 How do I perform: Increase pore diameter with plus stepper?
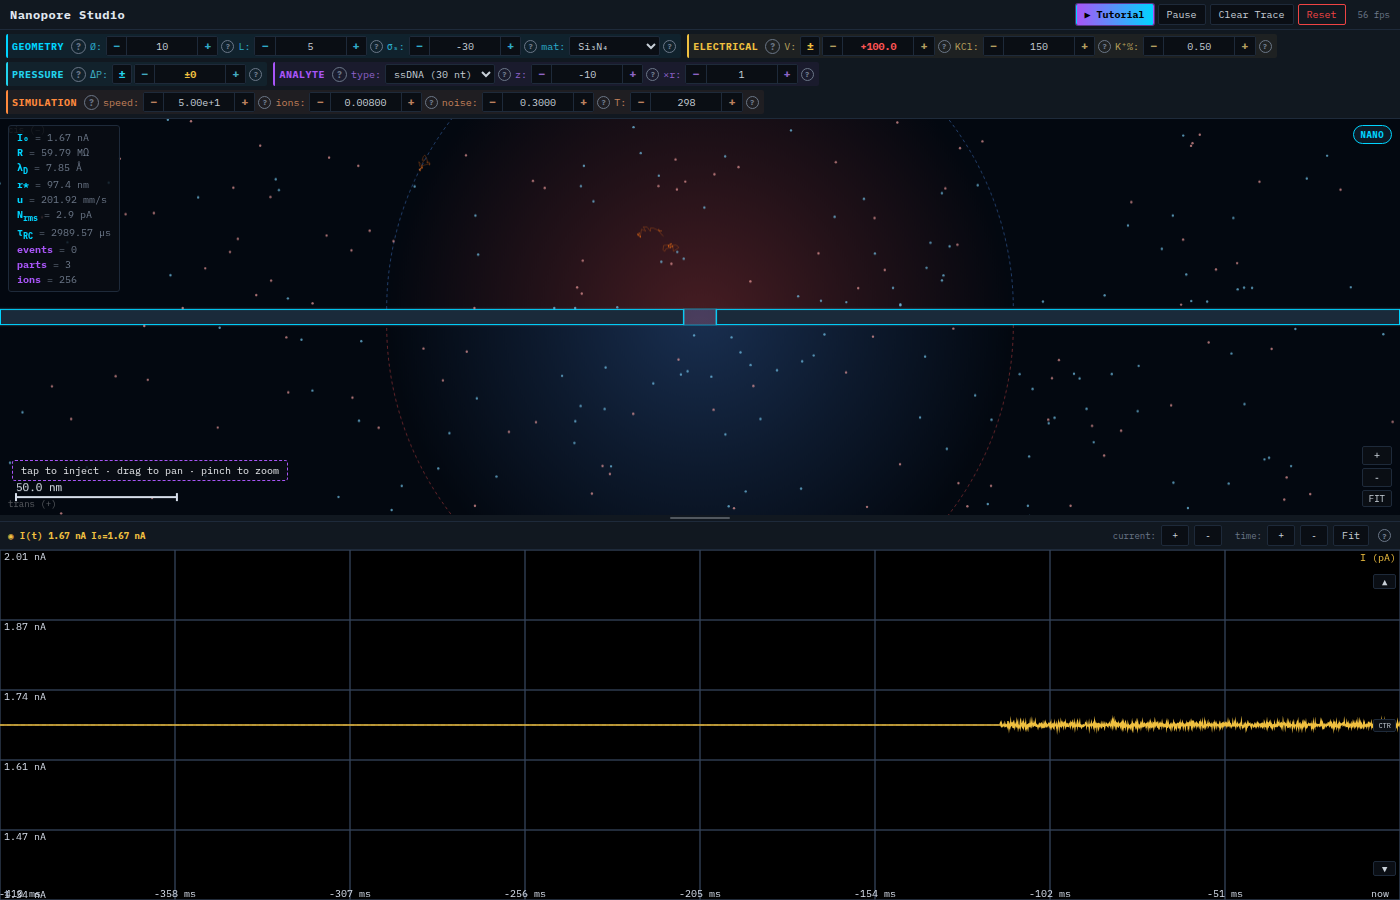(207, 46)
